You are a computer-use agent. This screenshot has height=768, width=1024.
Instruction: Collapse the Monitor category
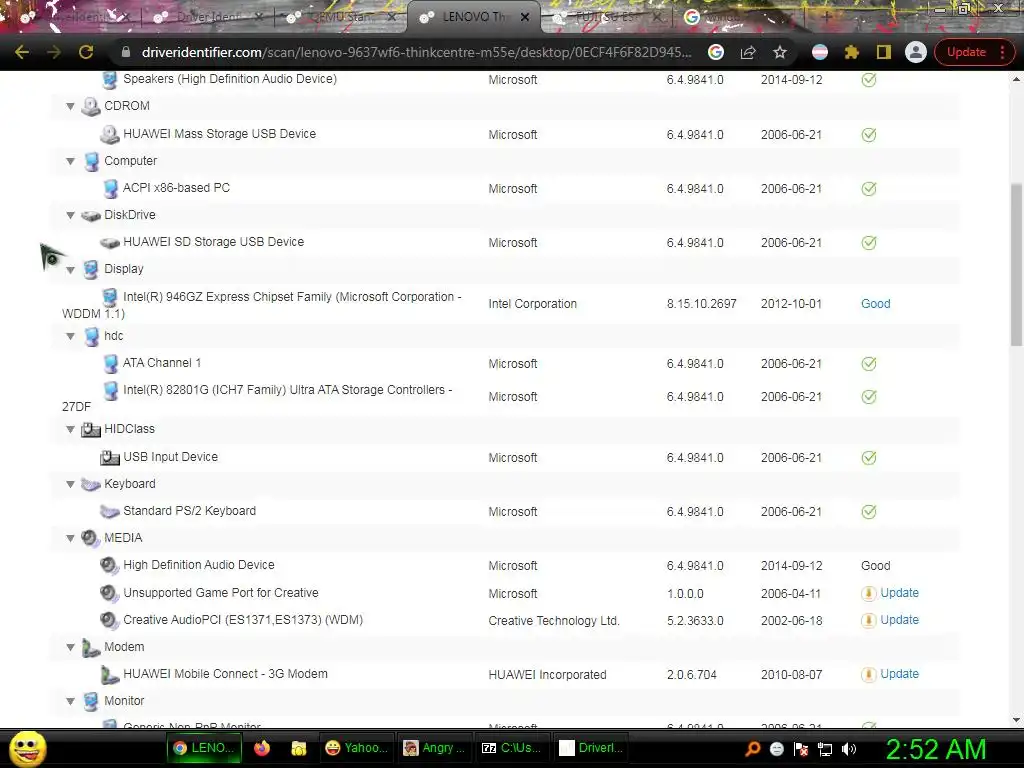coord(70,701)
